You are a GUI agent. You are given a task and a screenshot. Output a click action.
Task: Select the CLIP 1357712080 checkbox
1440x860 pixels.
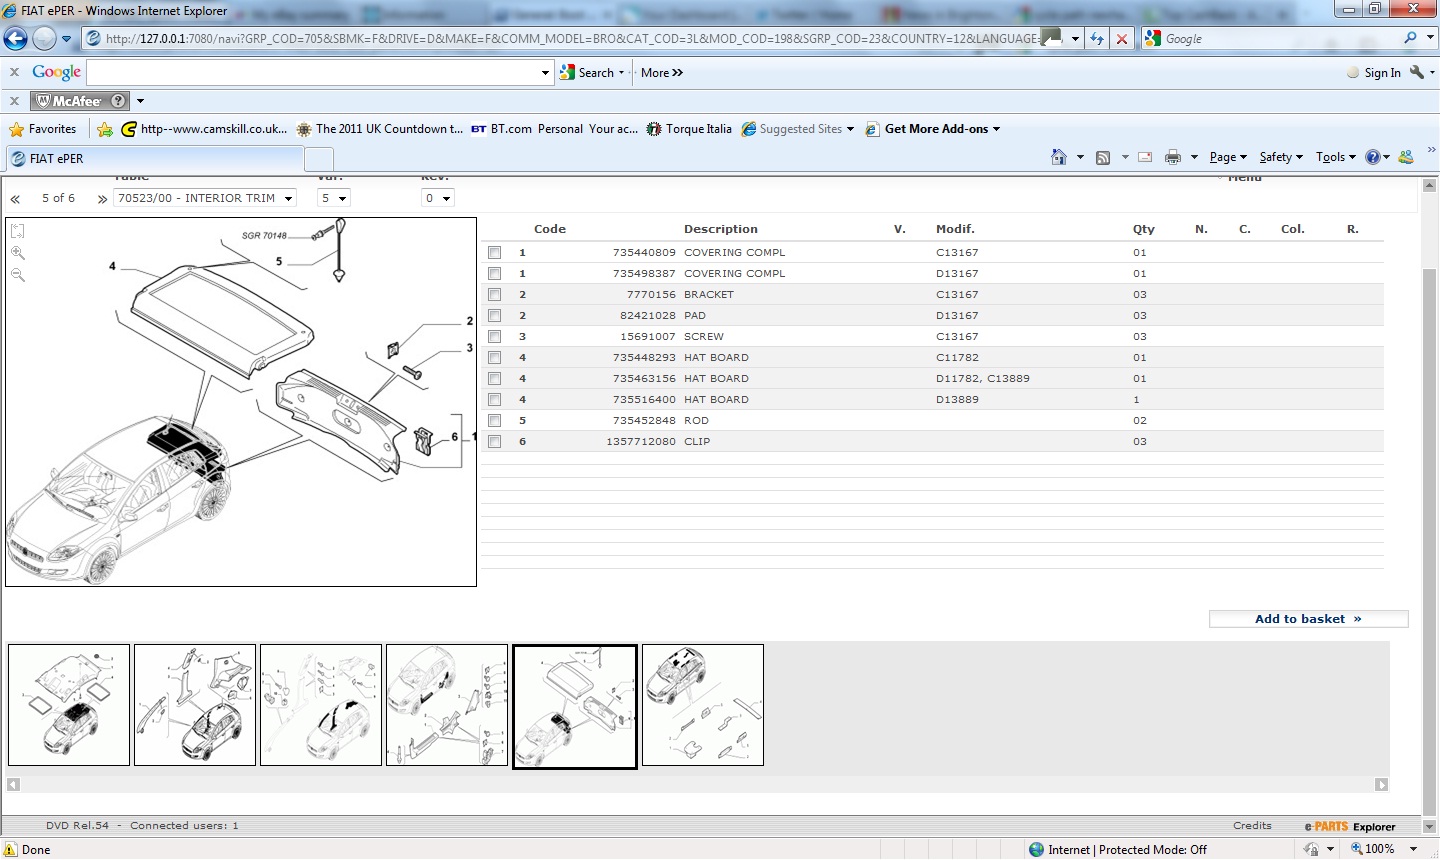(494, 442)
